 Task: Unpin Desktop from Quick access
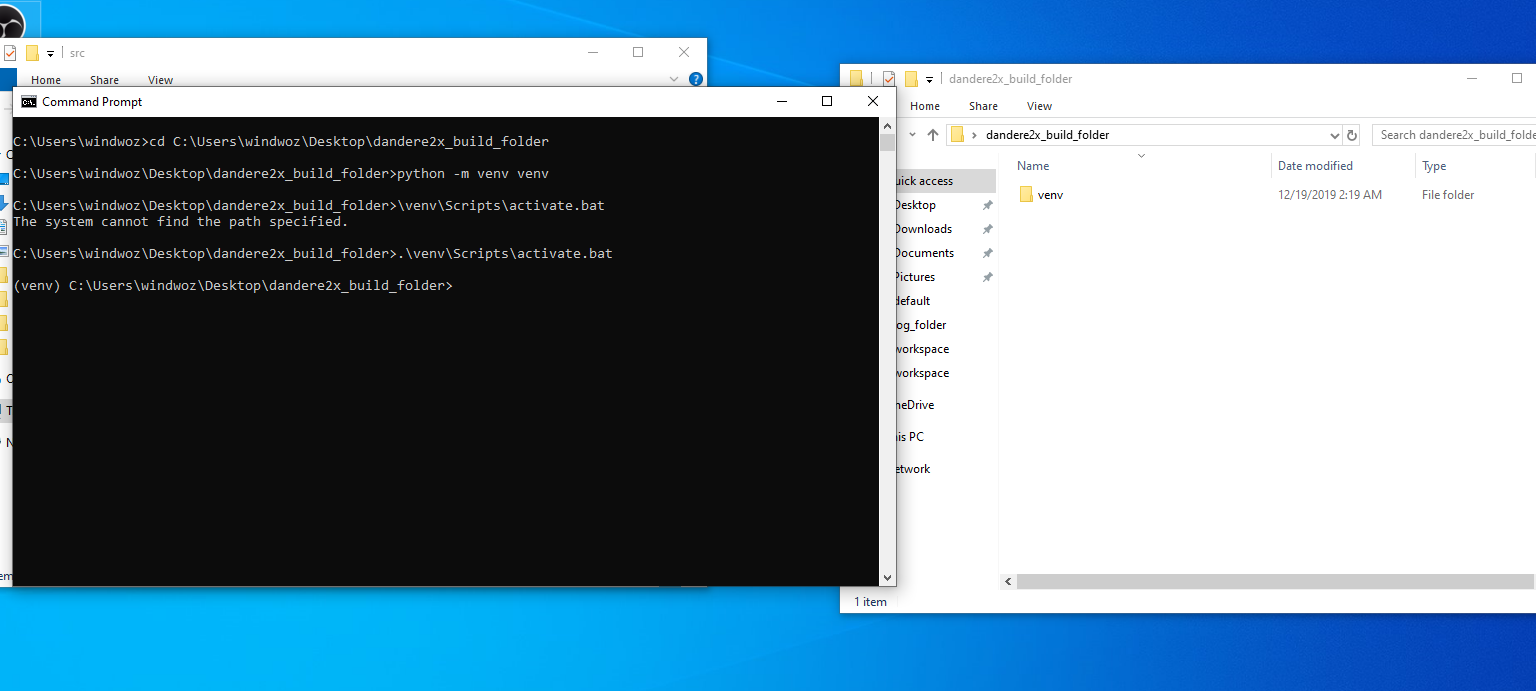(x=988, y=204)
